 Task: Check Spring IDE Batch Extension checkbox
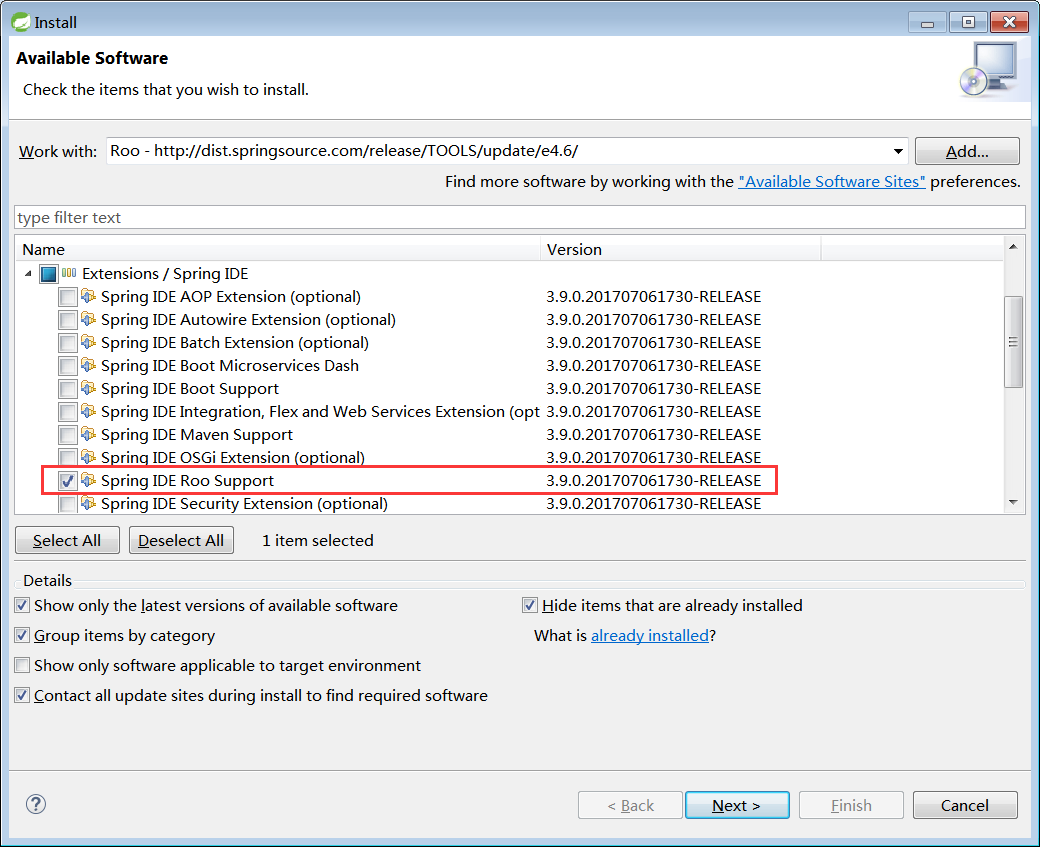coord(68,343)
